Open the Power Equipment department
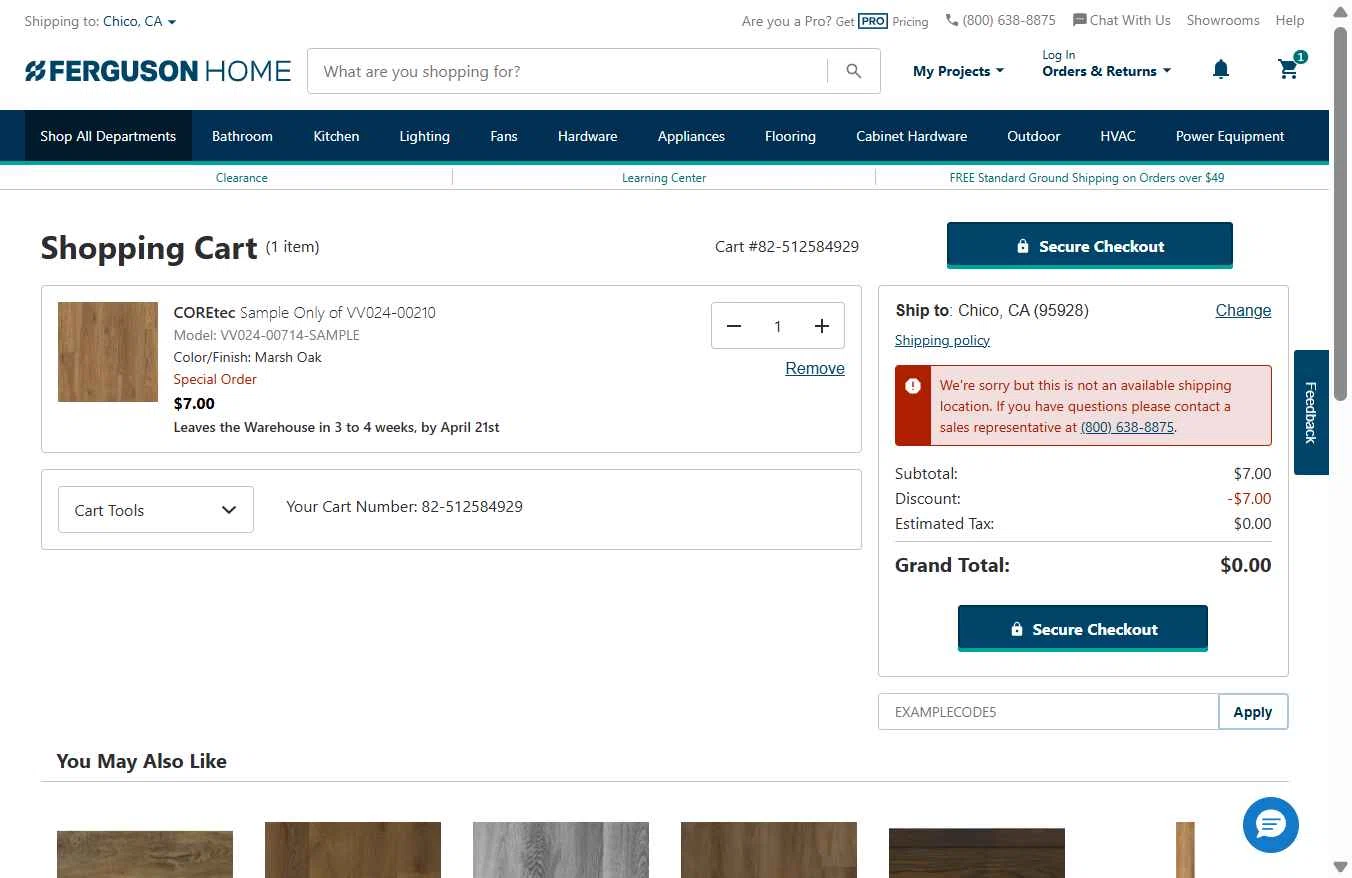The image size is (1352, 878). point(1230,136)
